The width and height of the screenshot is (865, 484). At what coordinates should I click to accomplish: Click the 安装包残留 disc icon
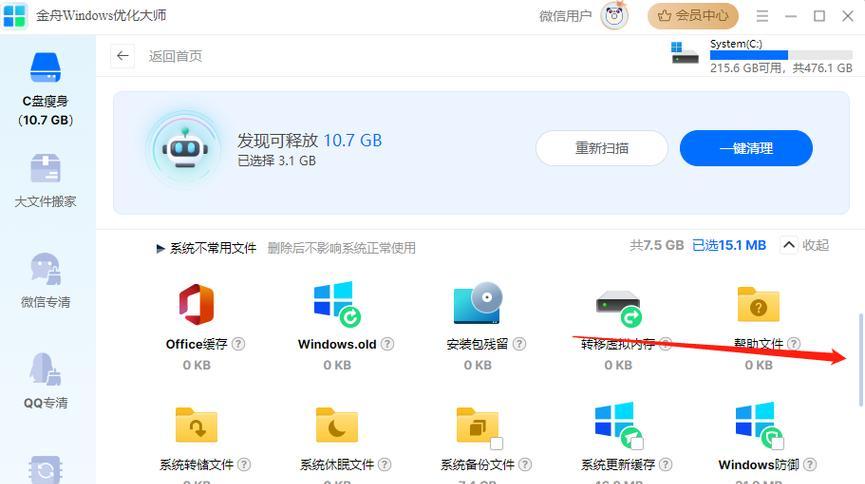pos(478,303)
